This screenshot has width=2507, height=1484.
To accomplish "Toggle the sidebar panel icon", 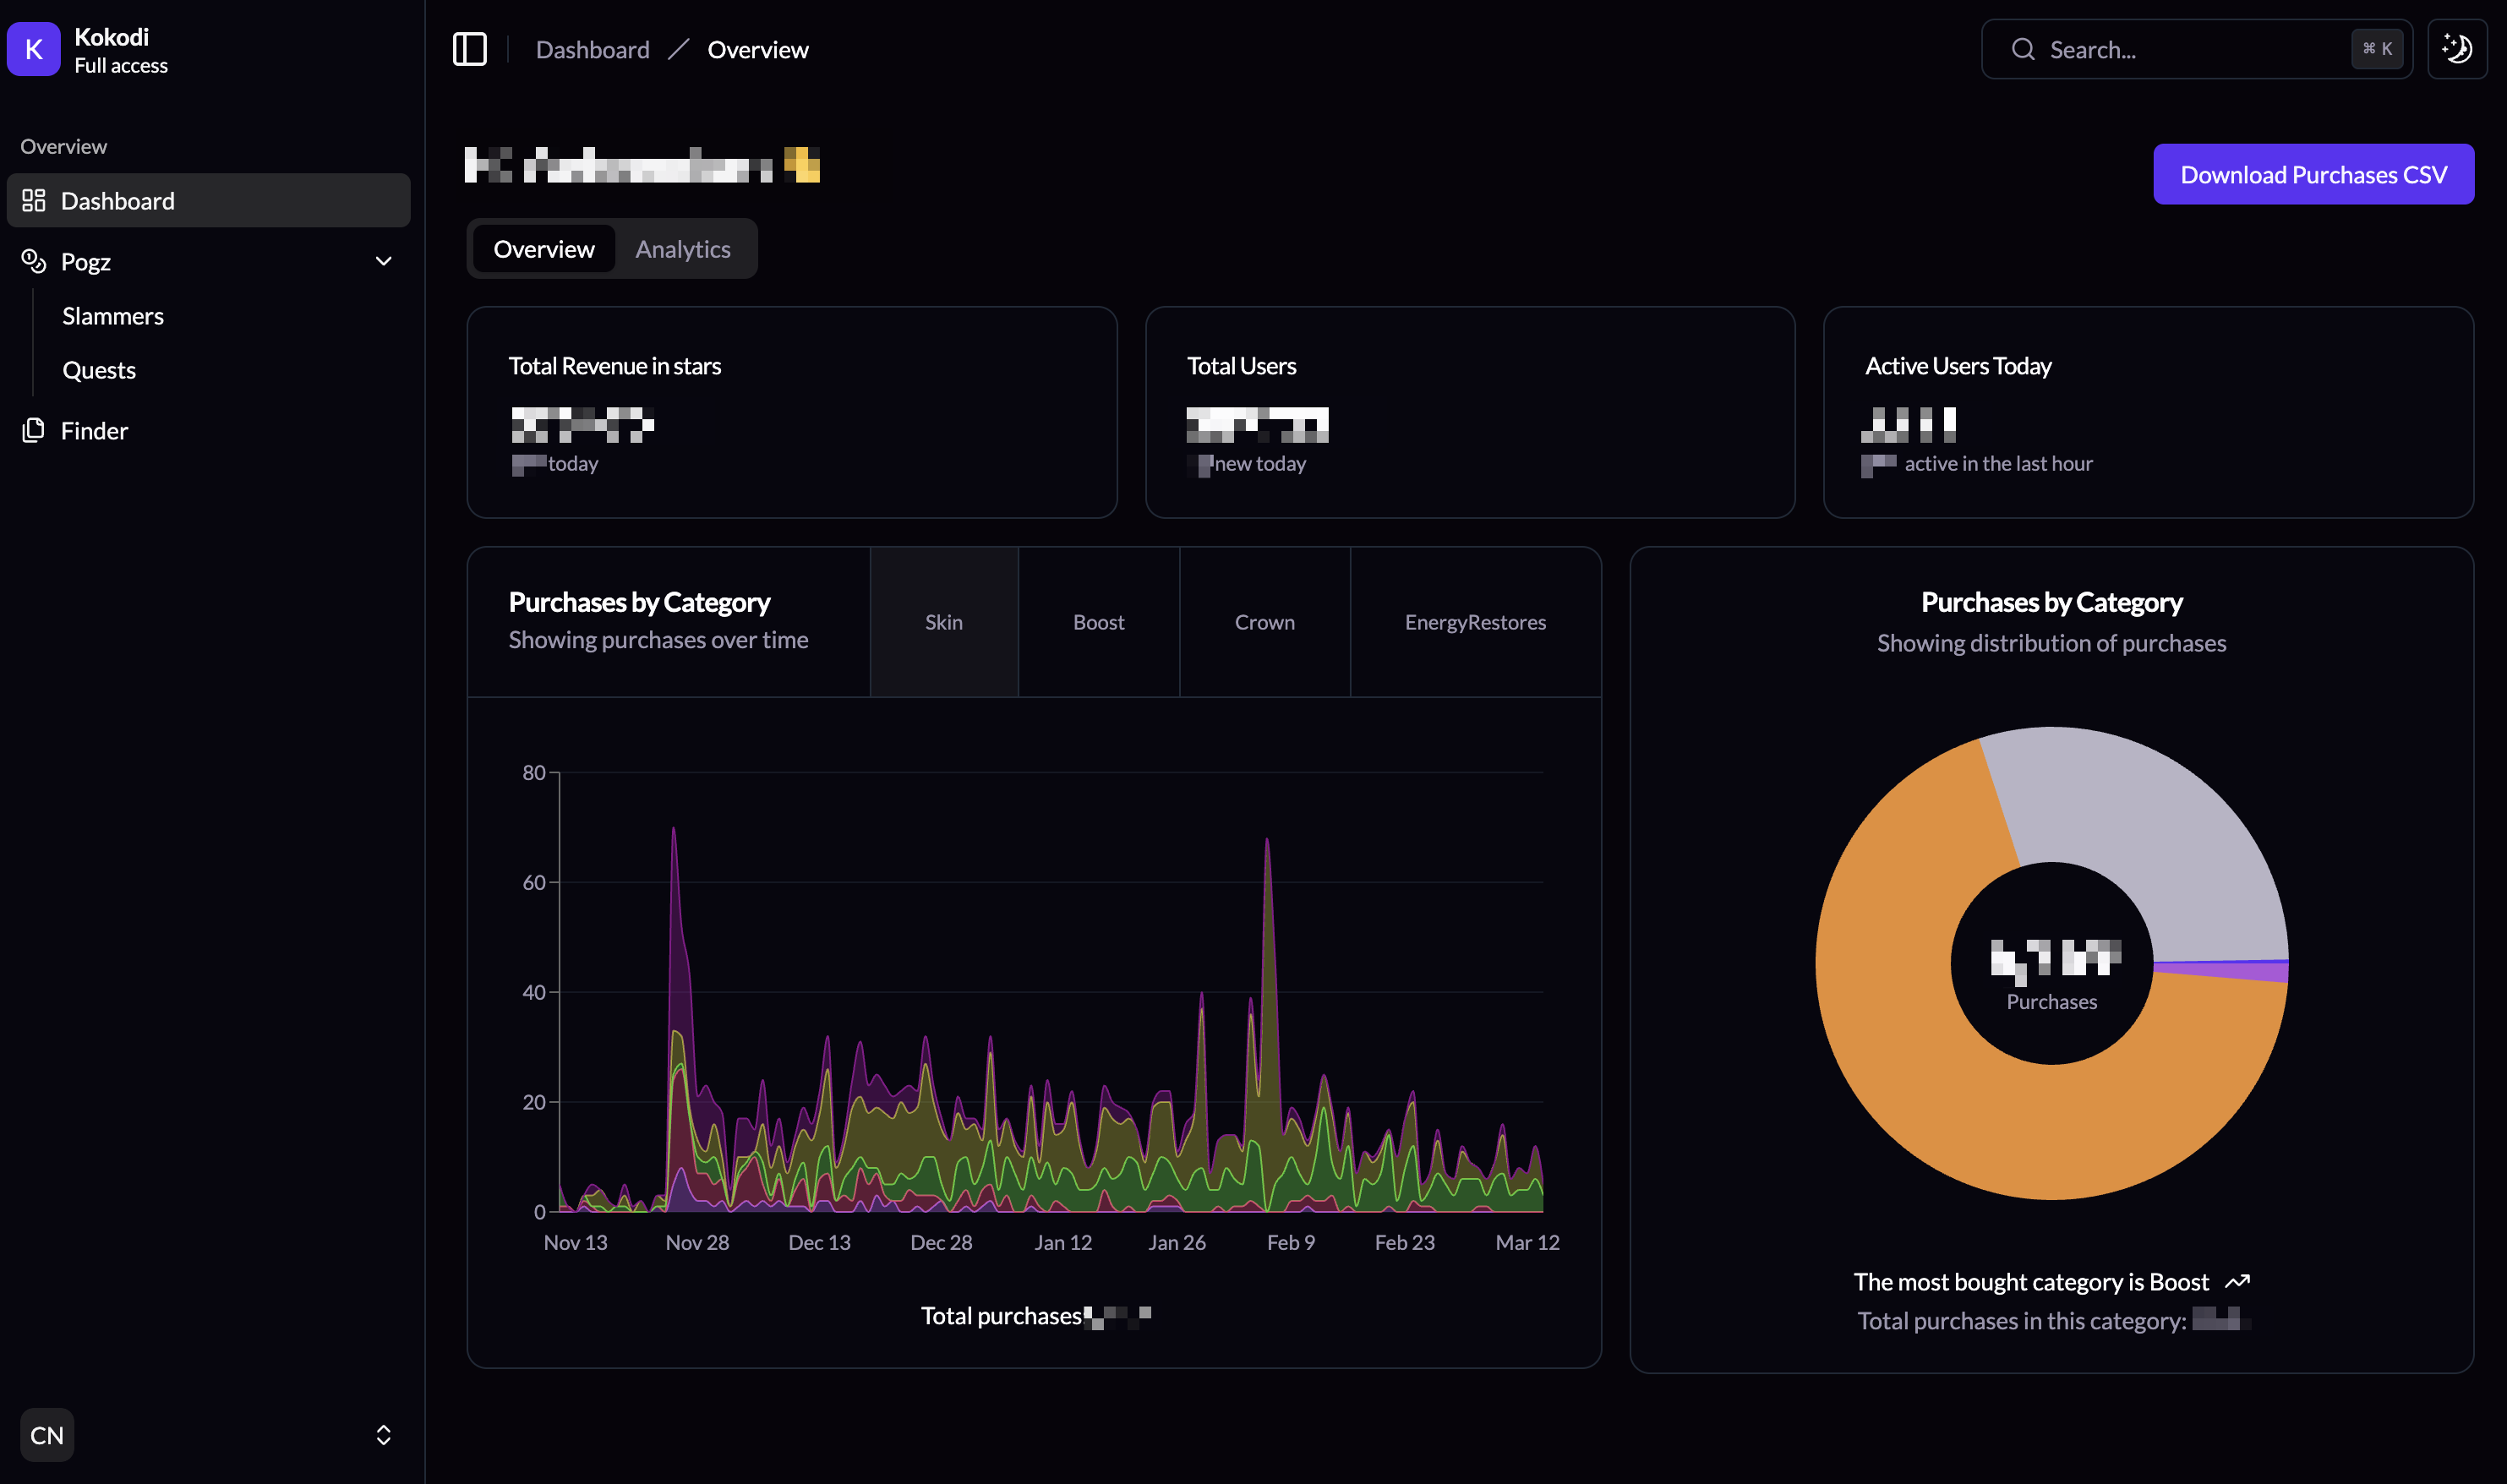I will click(469, 49).
